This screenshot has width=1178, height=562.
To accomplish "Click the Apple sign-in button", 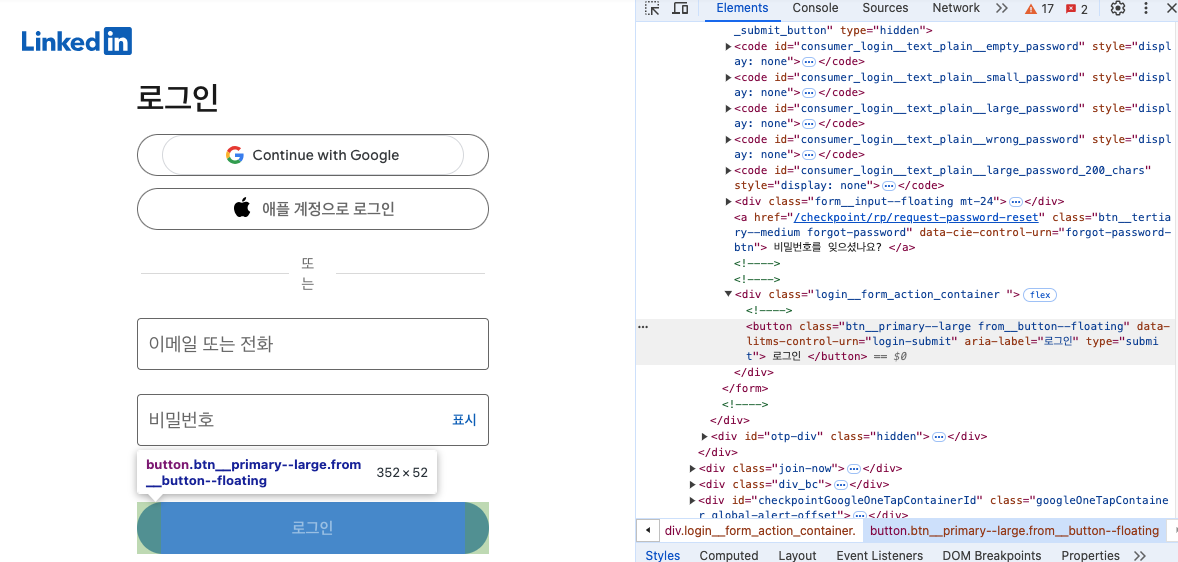I will 313,209.
